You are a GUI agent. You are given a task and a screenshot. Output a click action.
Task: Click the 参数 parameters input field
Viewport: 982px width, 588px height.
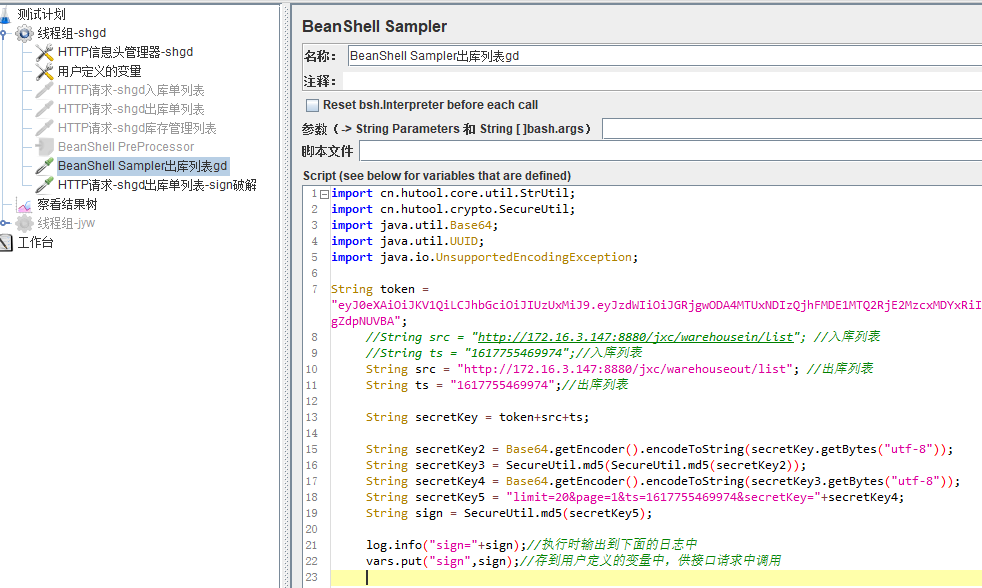pos(792,129)
